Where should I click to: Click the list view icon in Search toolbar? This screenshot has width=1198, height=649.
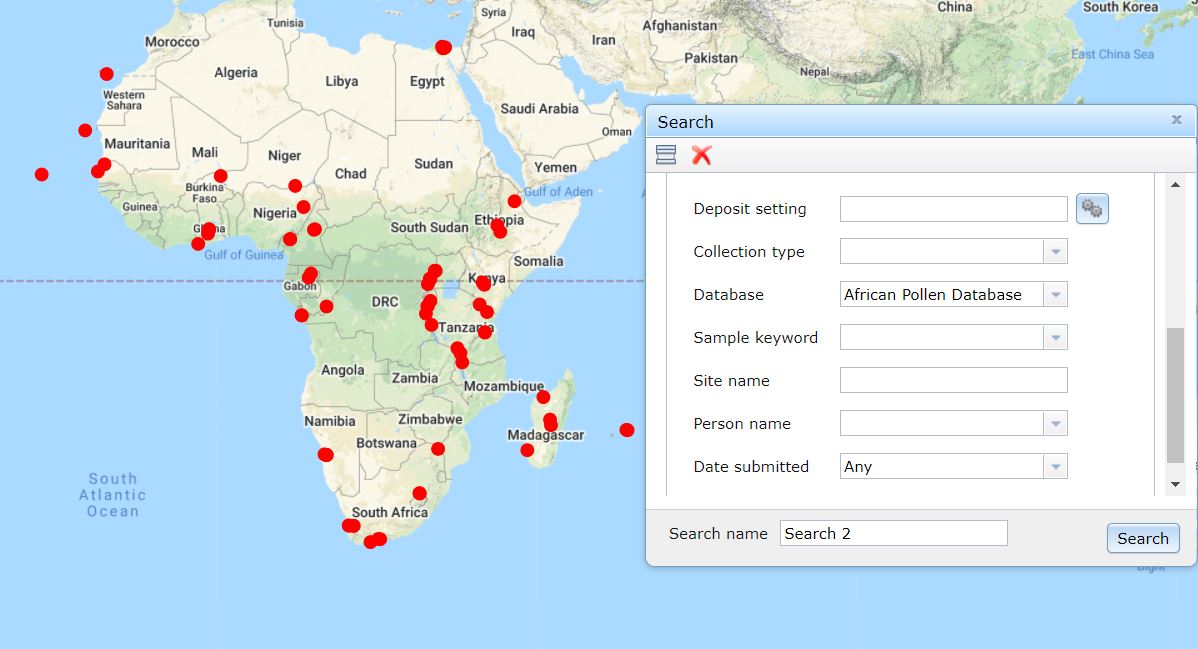click(x=666, y=154)
